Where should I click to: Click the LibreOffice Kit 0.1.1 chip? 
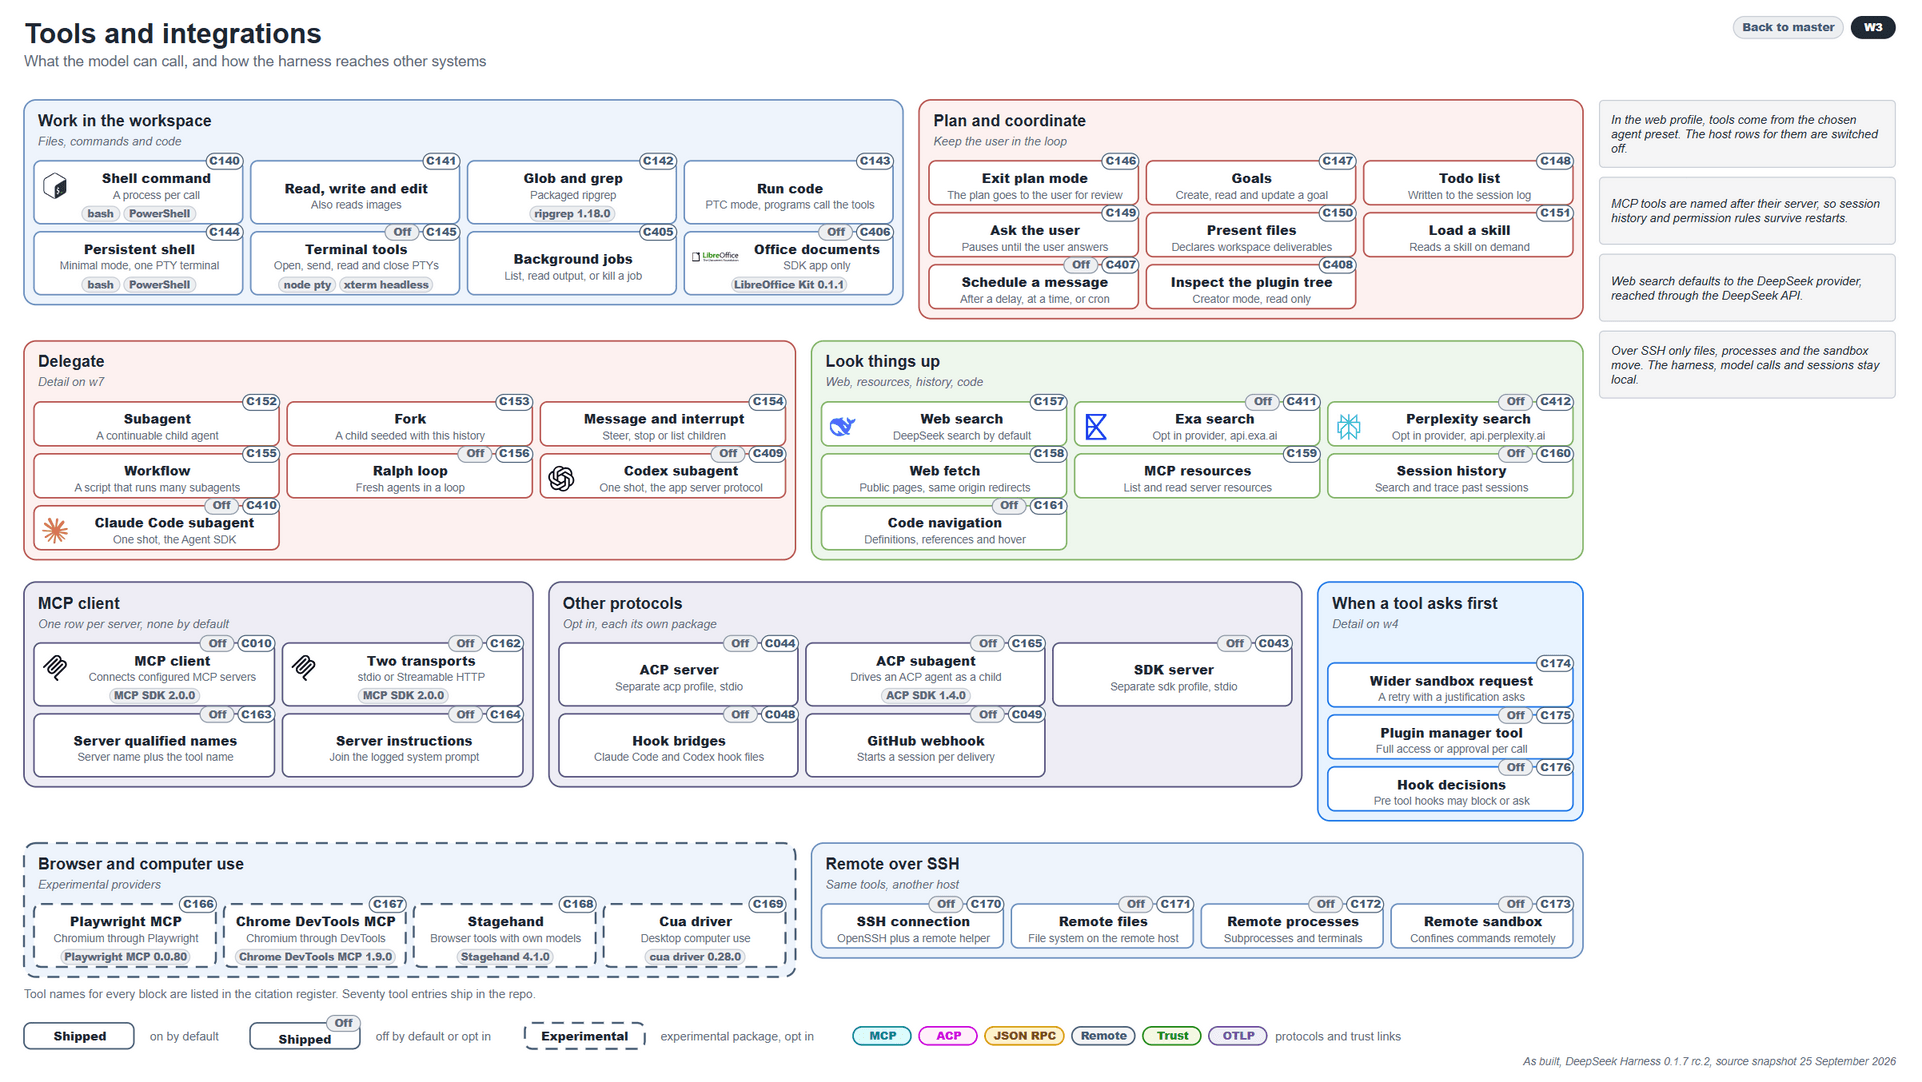click(x=789, y=285)
